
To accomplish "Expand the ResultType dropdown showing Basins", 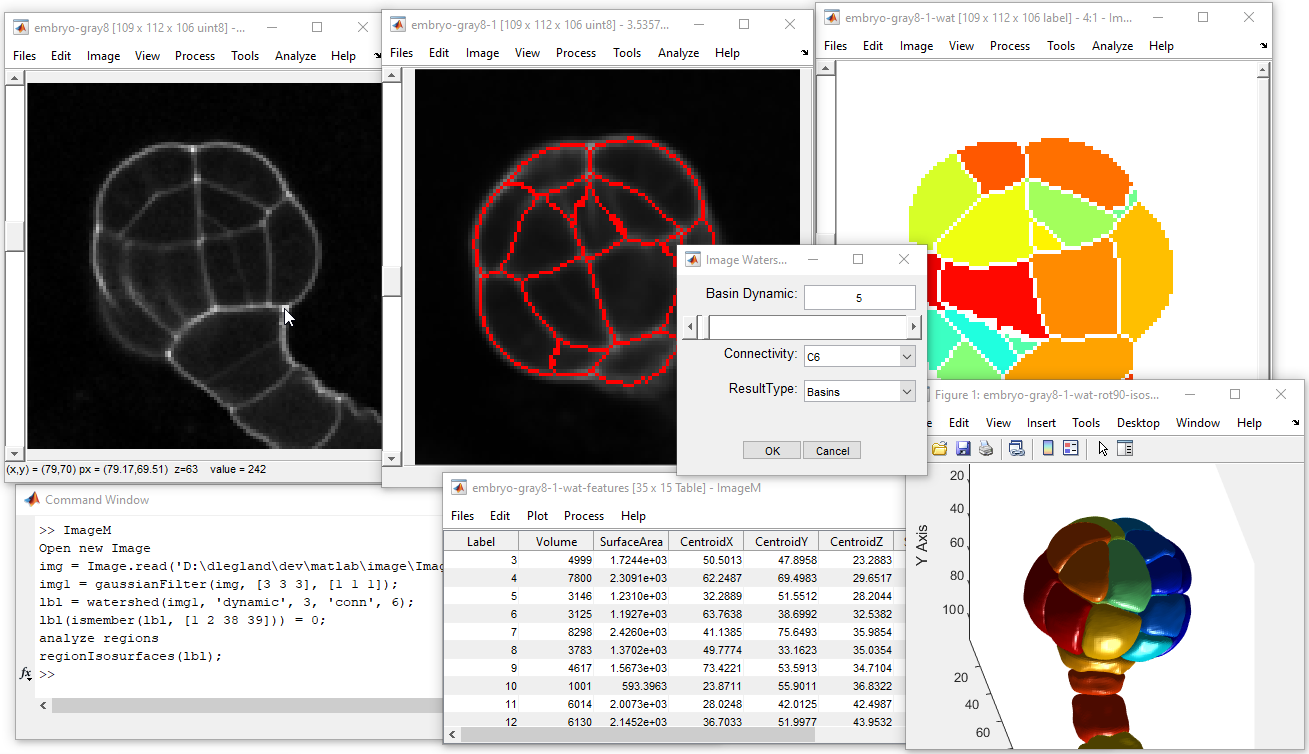I will coord(906,392).
